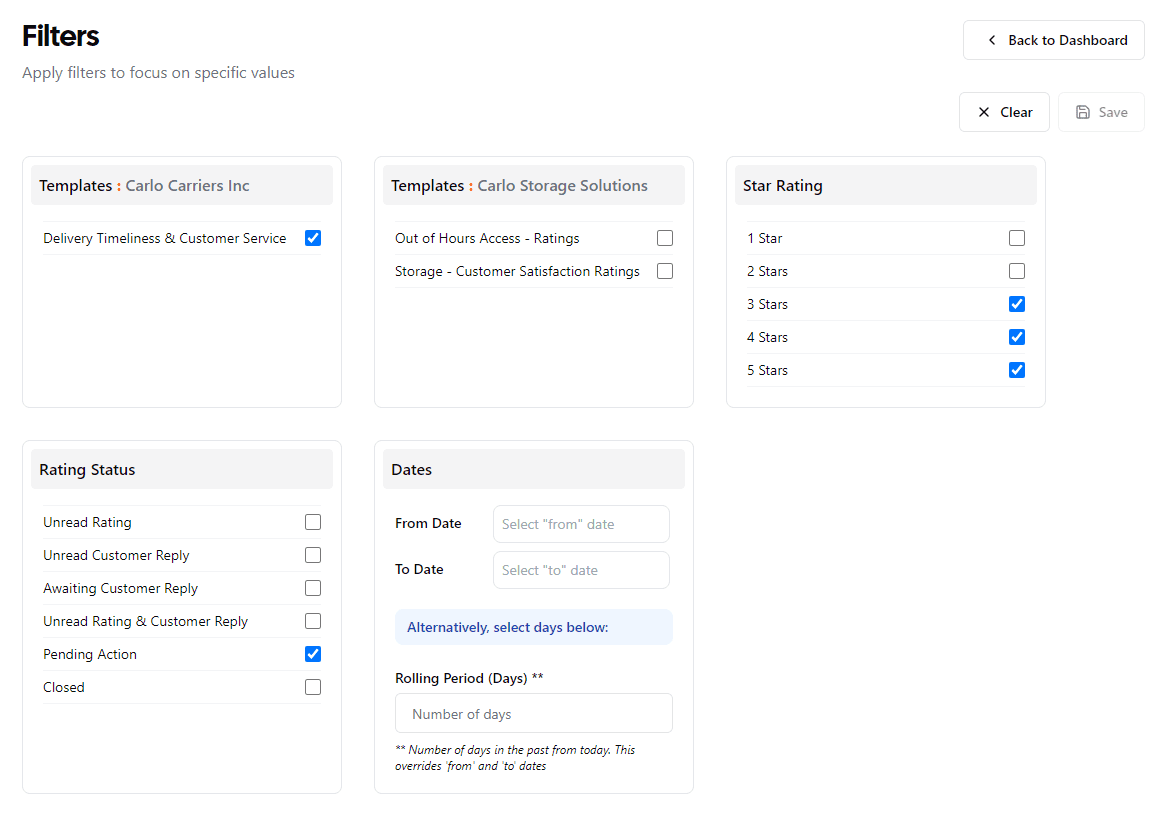The width and height of the screenshot is (1163, 814).
Task: Uncheck the 3 Stars checkbox
Action: (1017, 304)
